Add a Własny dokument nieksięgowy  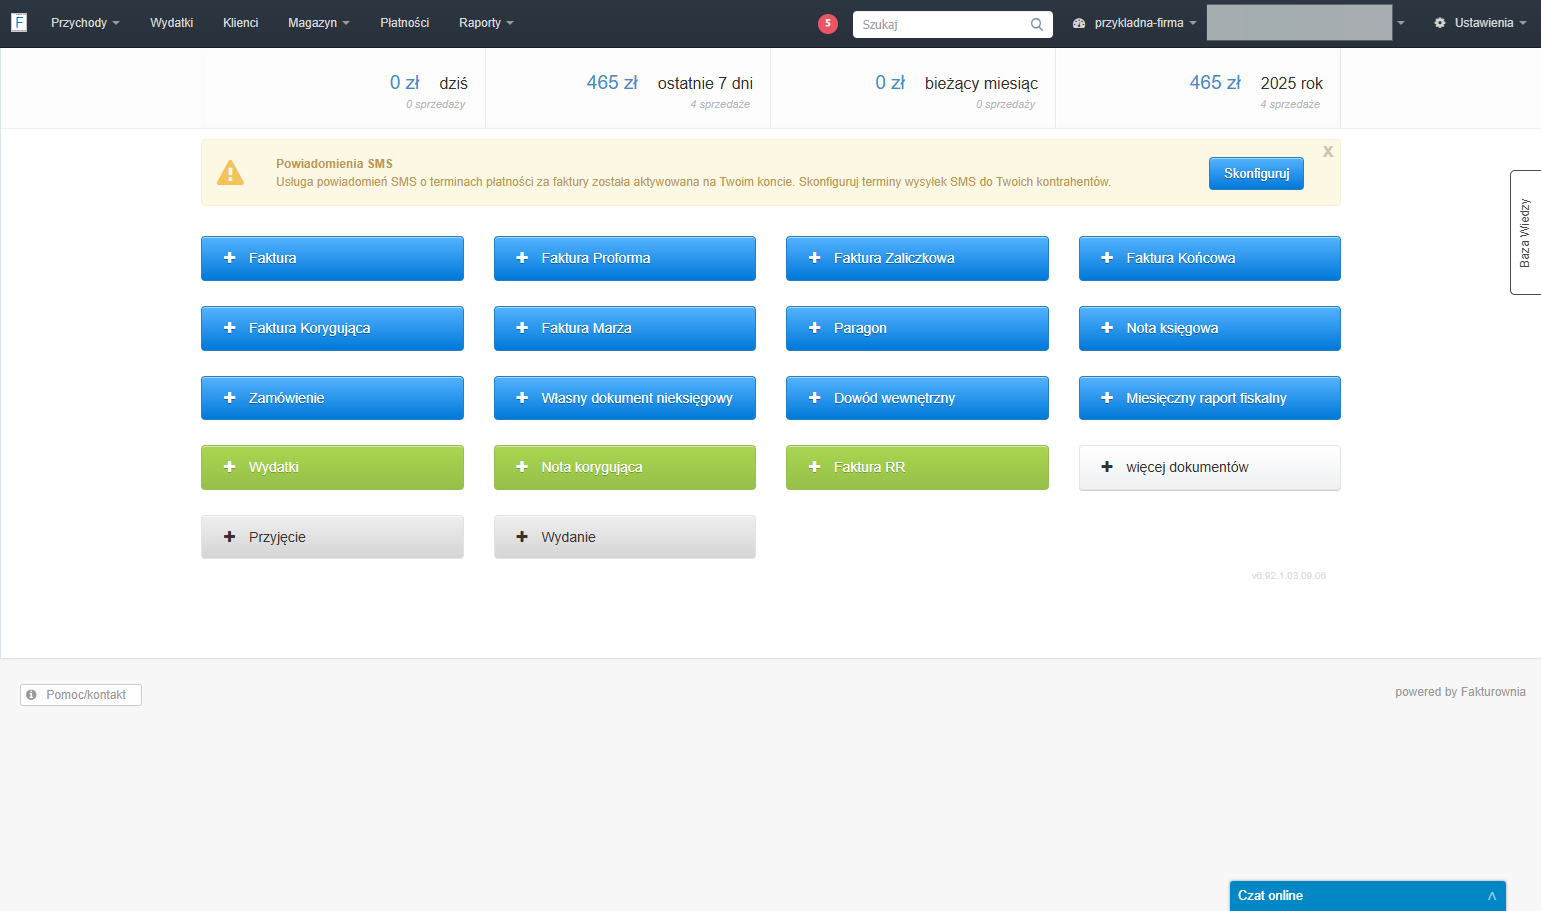pos(625,398)
